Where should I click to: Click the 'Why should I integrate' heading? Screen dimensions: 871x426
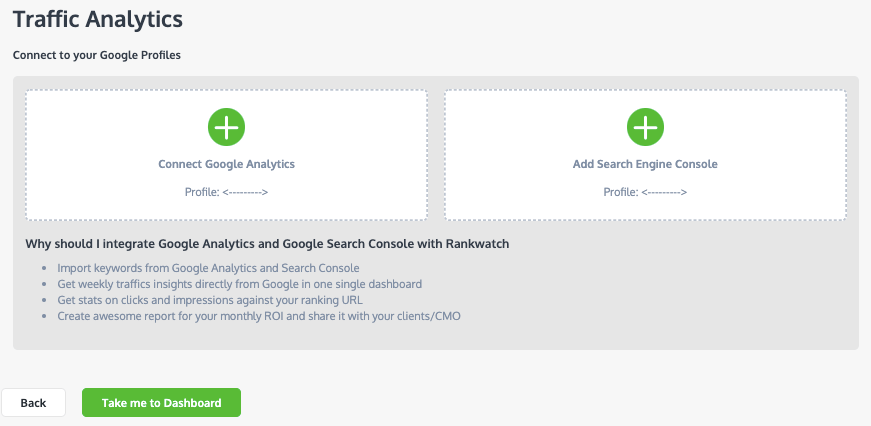pyautogui.click(x=267, y=244)
